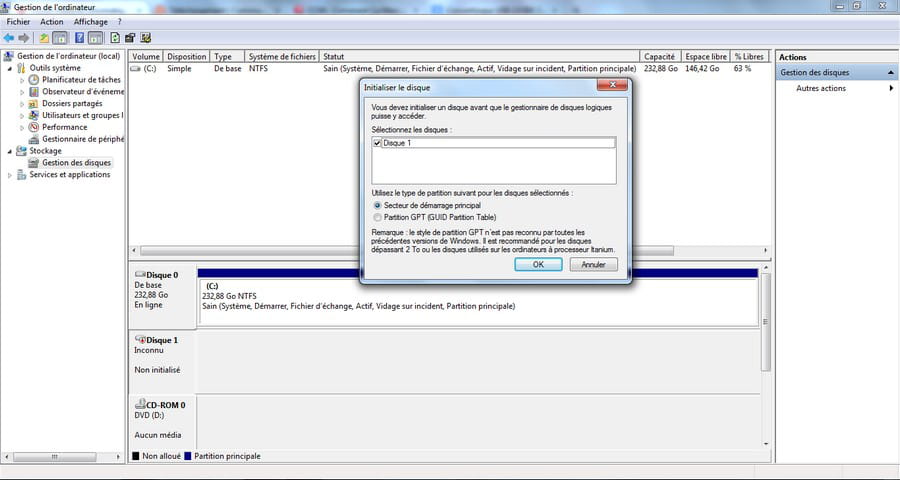Viewport: 900px width, 480px height.
Task: Close the Initialiser le disque dialog
Action: (612, 85)
